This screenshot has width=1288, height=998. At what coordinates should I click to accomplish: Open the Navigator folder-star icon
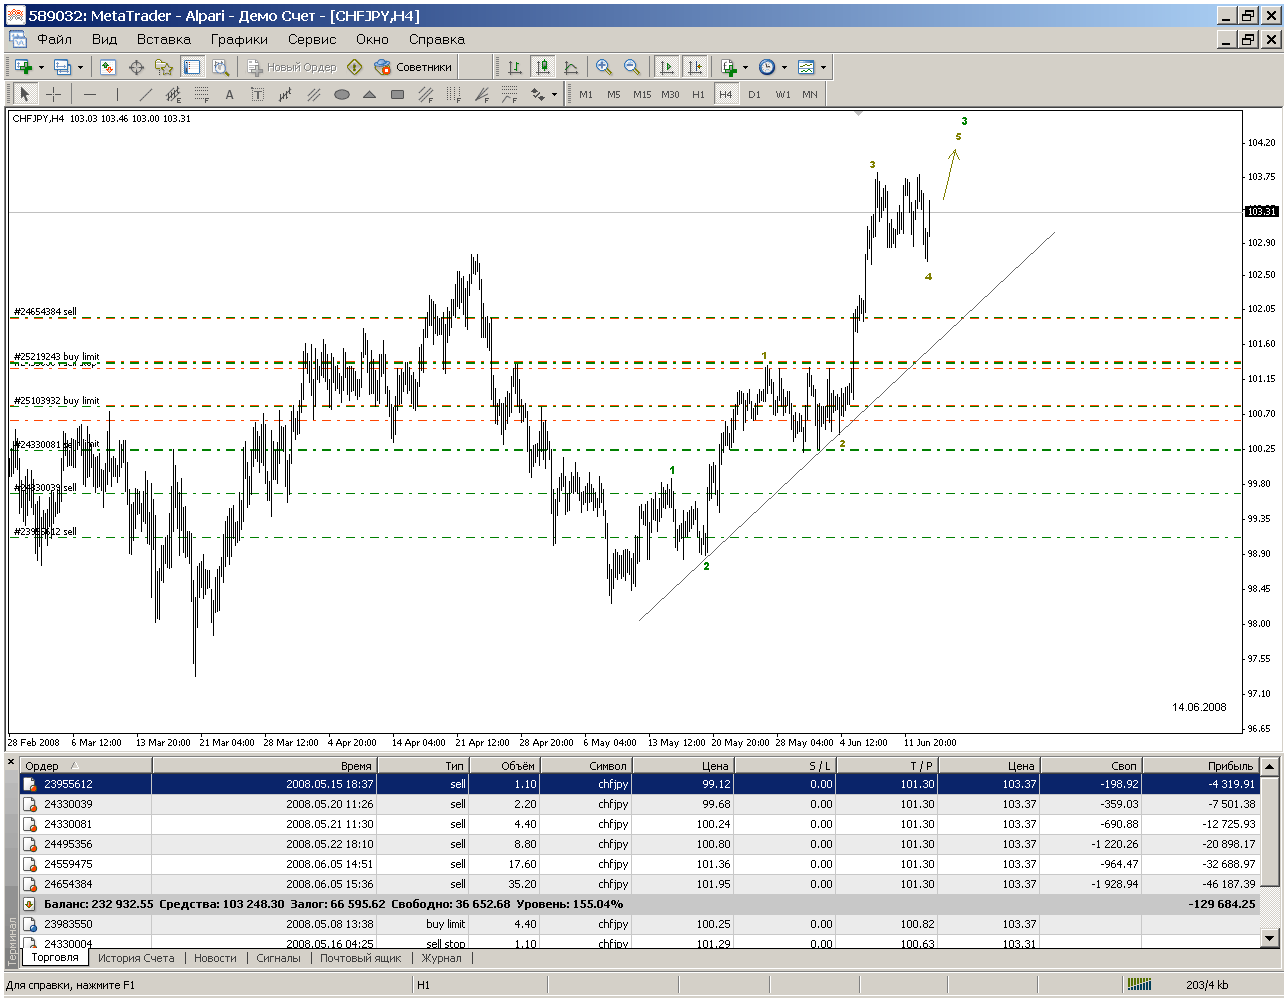coord(164,67)
